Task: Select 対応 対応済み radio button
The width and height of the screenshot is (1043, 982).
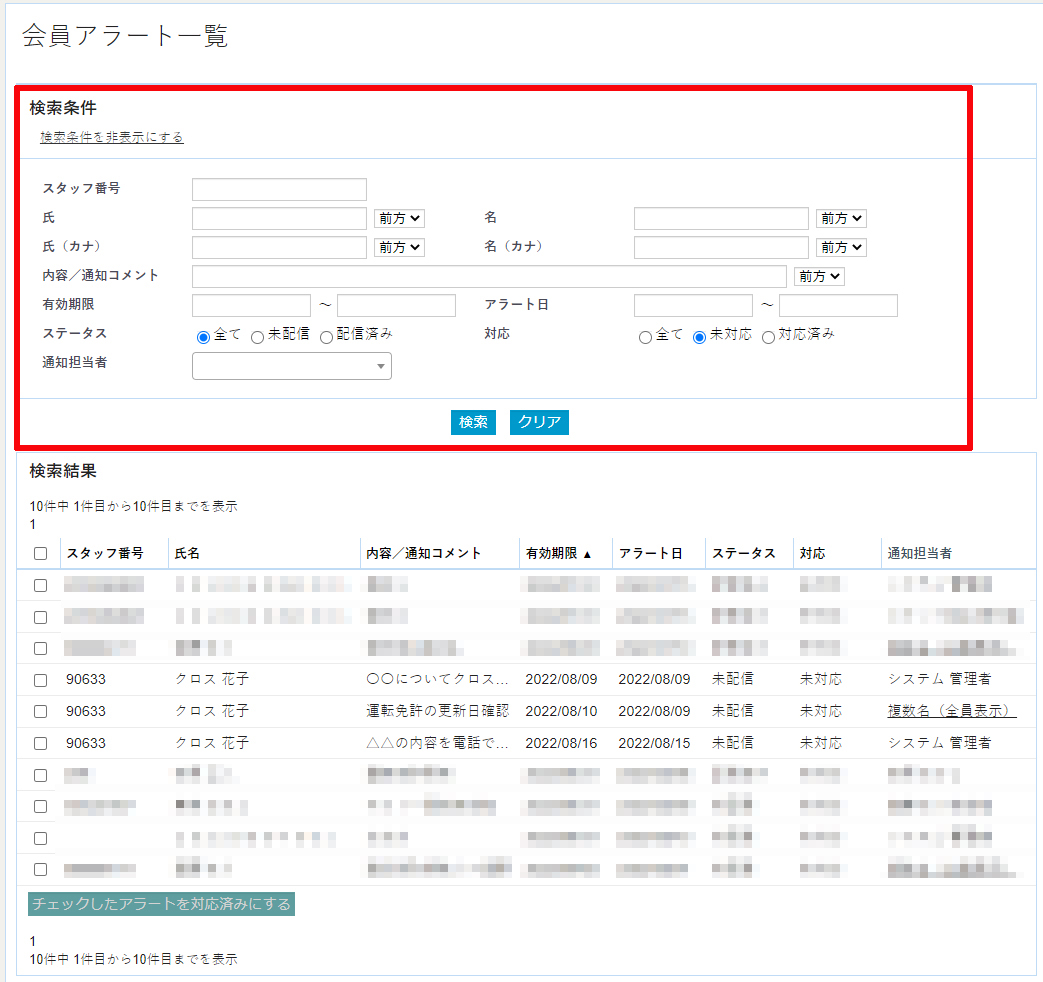Action: coord(768,337)
